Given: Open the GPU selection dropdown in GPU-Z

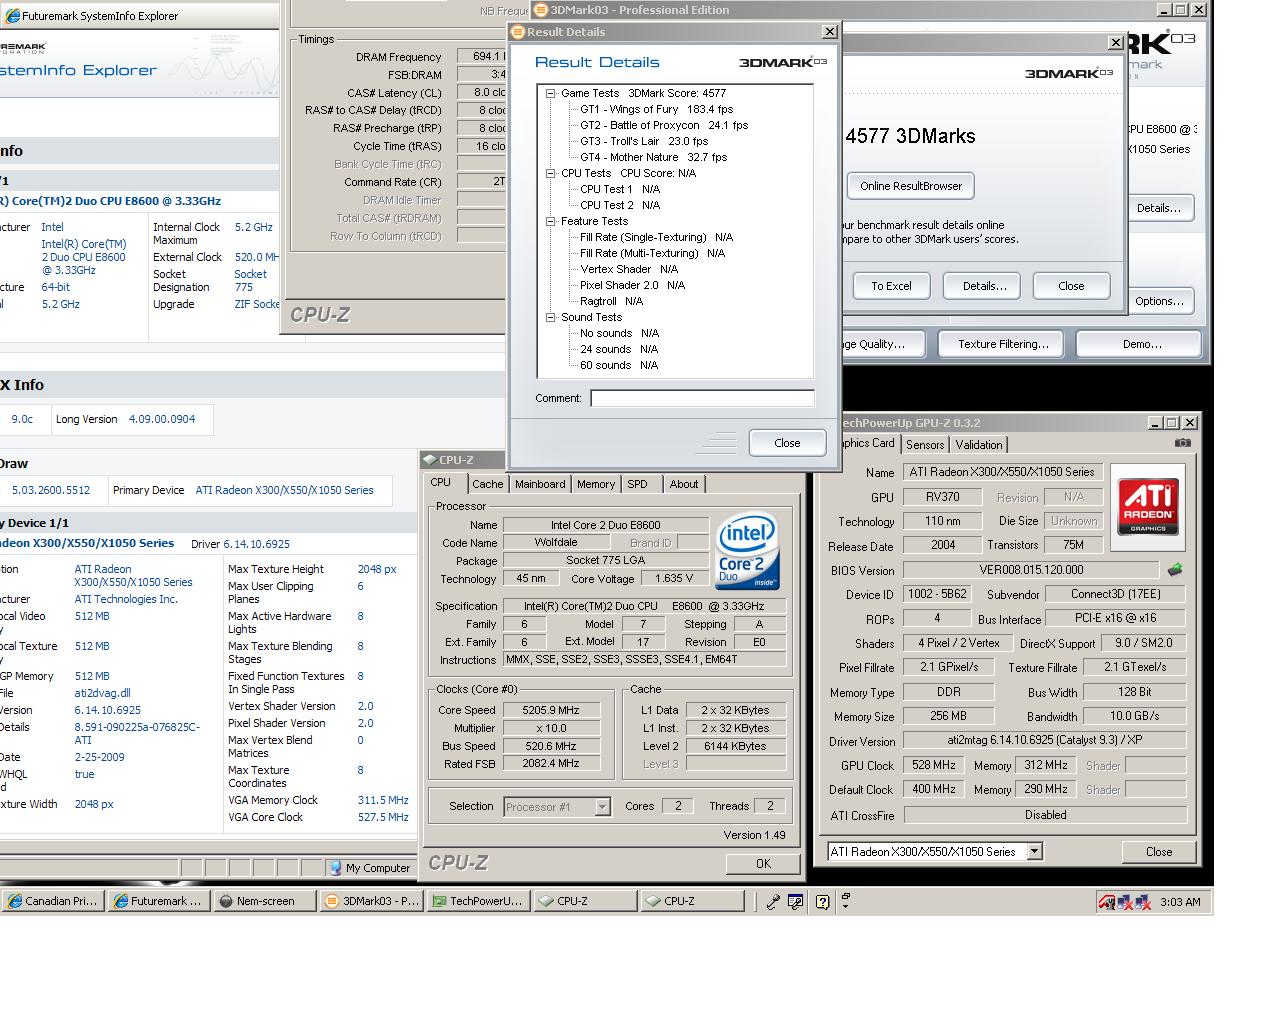Looking at the screenshot, I should tap(1034, 852).
